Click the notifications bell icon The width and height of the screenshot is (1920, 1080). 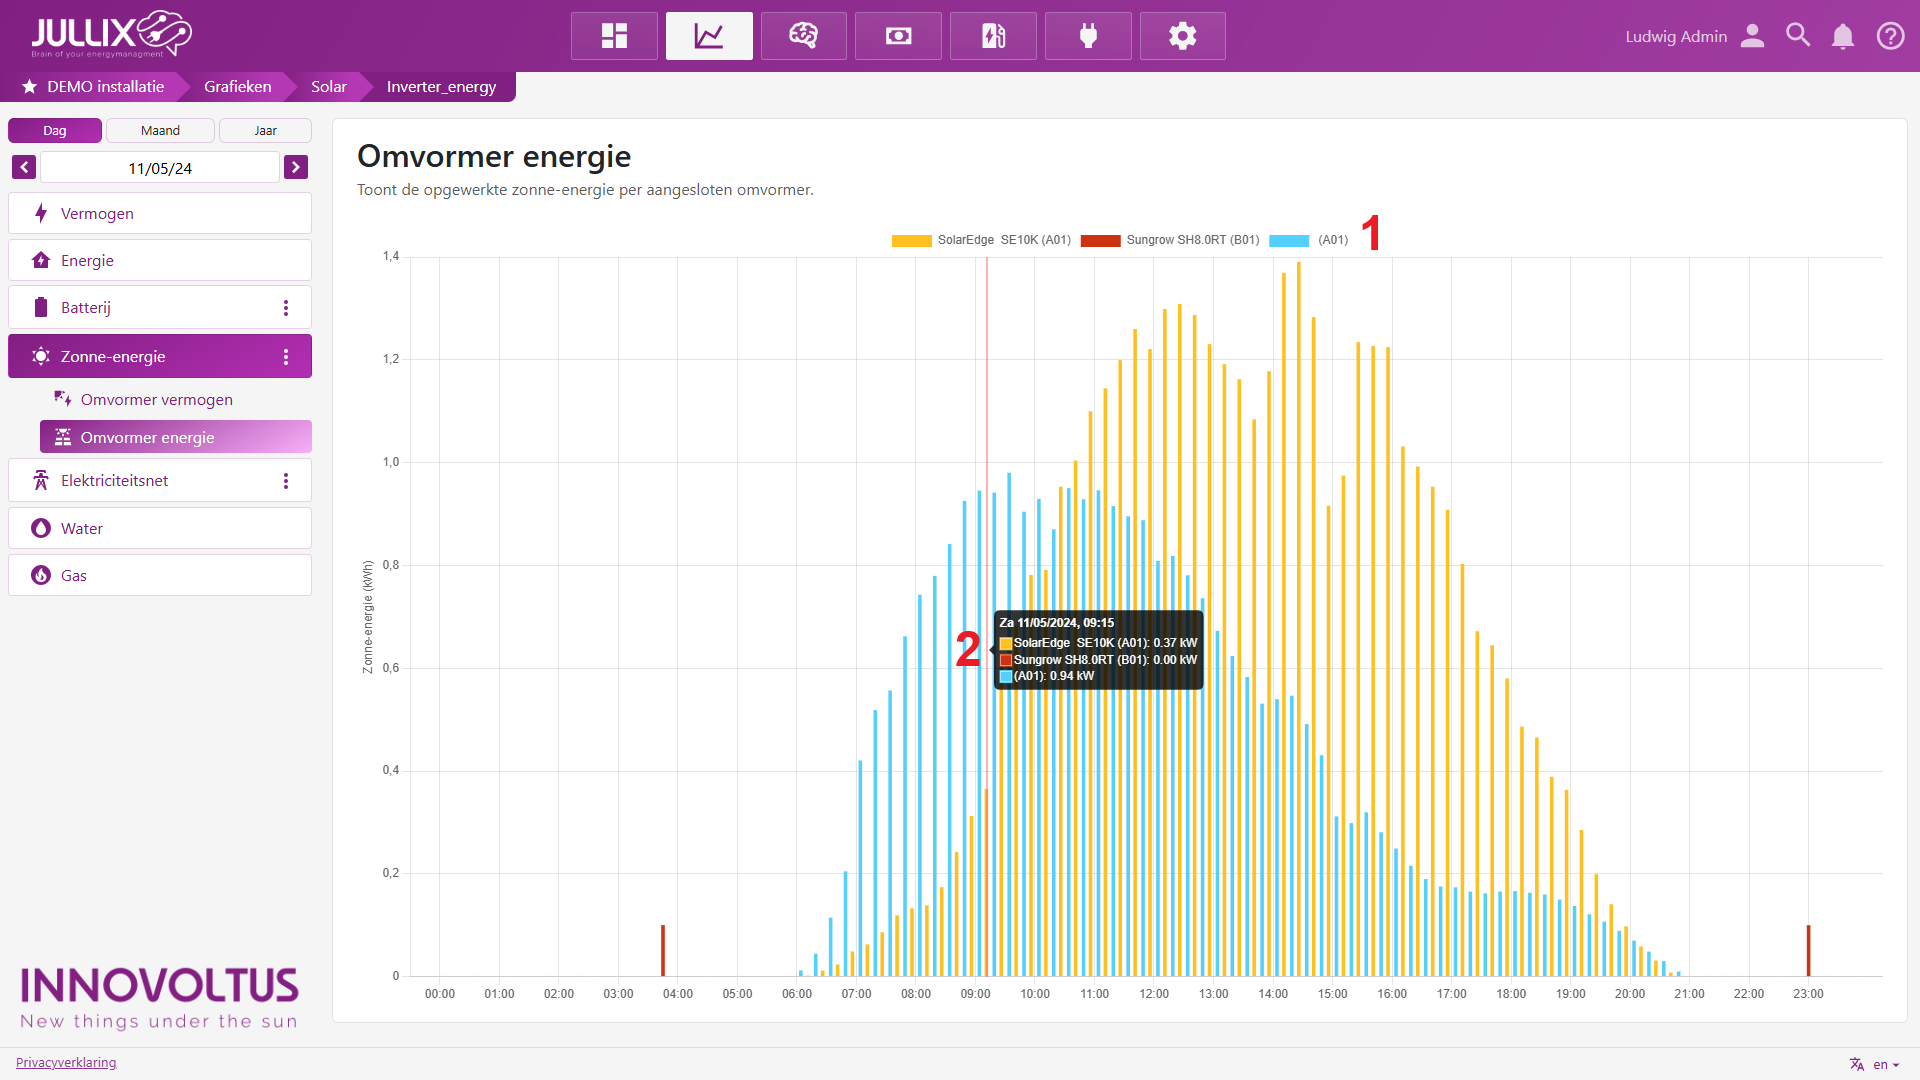1842,37
